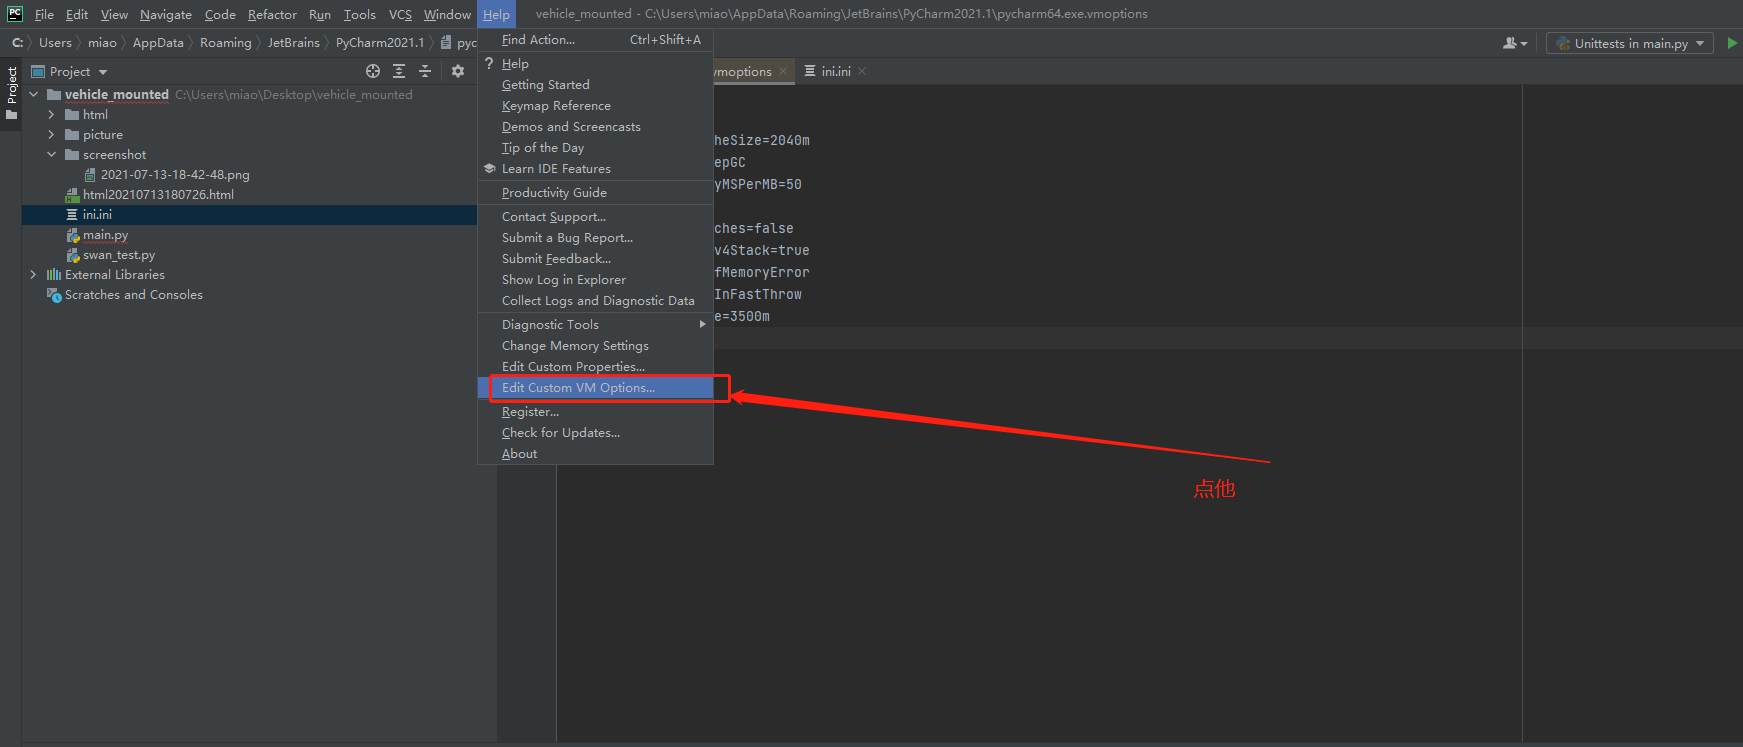Select Find Action menu entry
The height and width of the screenshot is (747, 1743).
[x=596, y=40]
